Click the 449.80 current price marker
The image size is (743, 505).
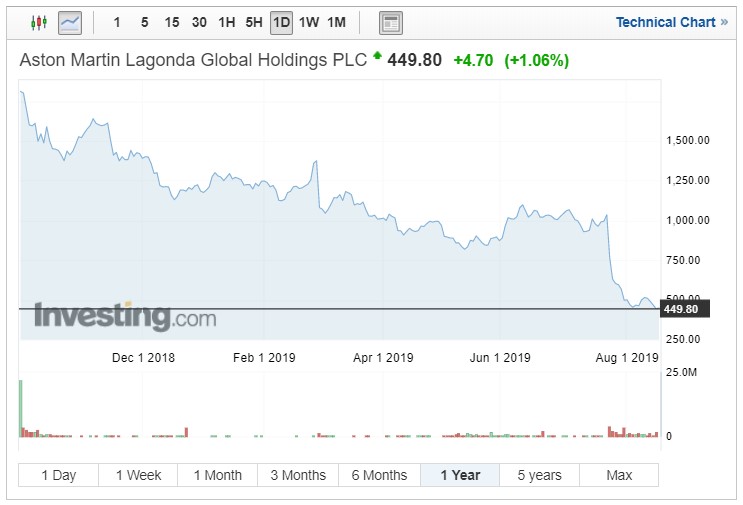(x=685, y=309)
